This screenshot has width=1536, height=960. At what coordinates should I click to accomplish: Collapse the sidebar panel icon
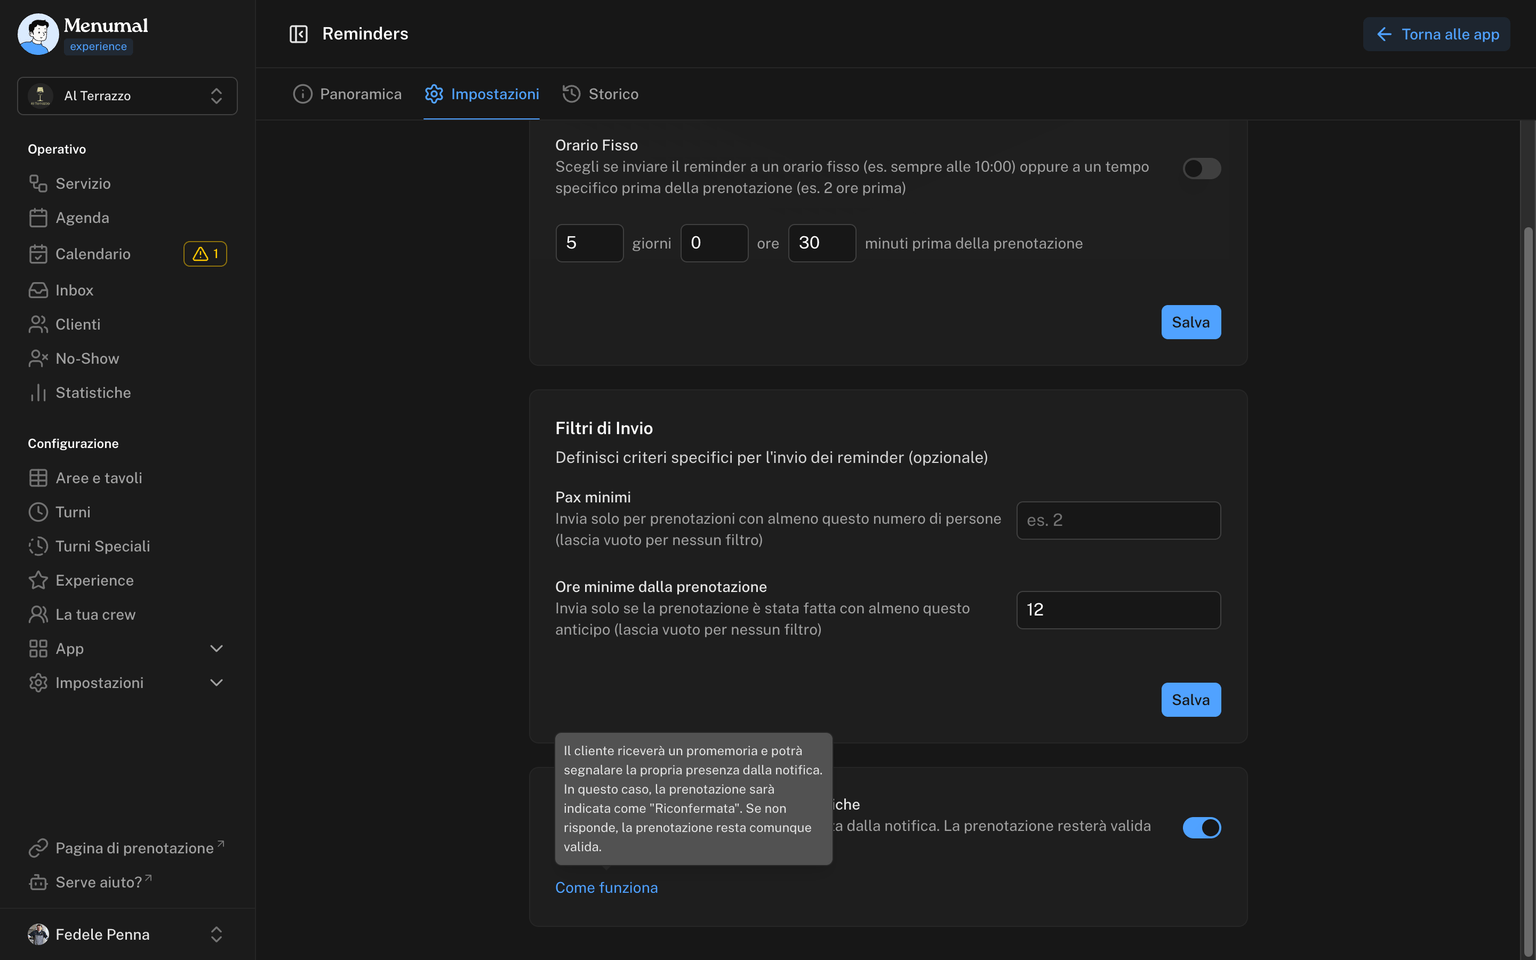coord(298,34)
